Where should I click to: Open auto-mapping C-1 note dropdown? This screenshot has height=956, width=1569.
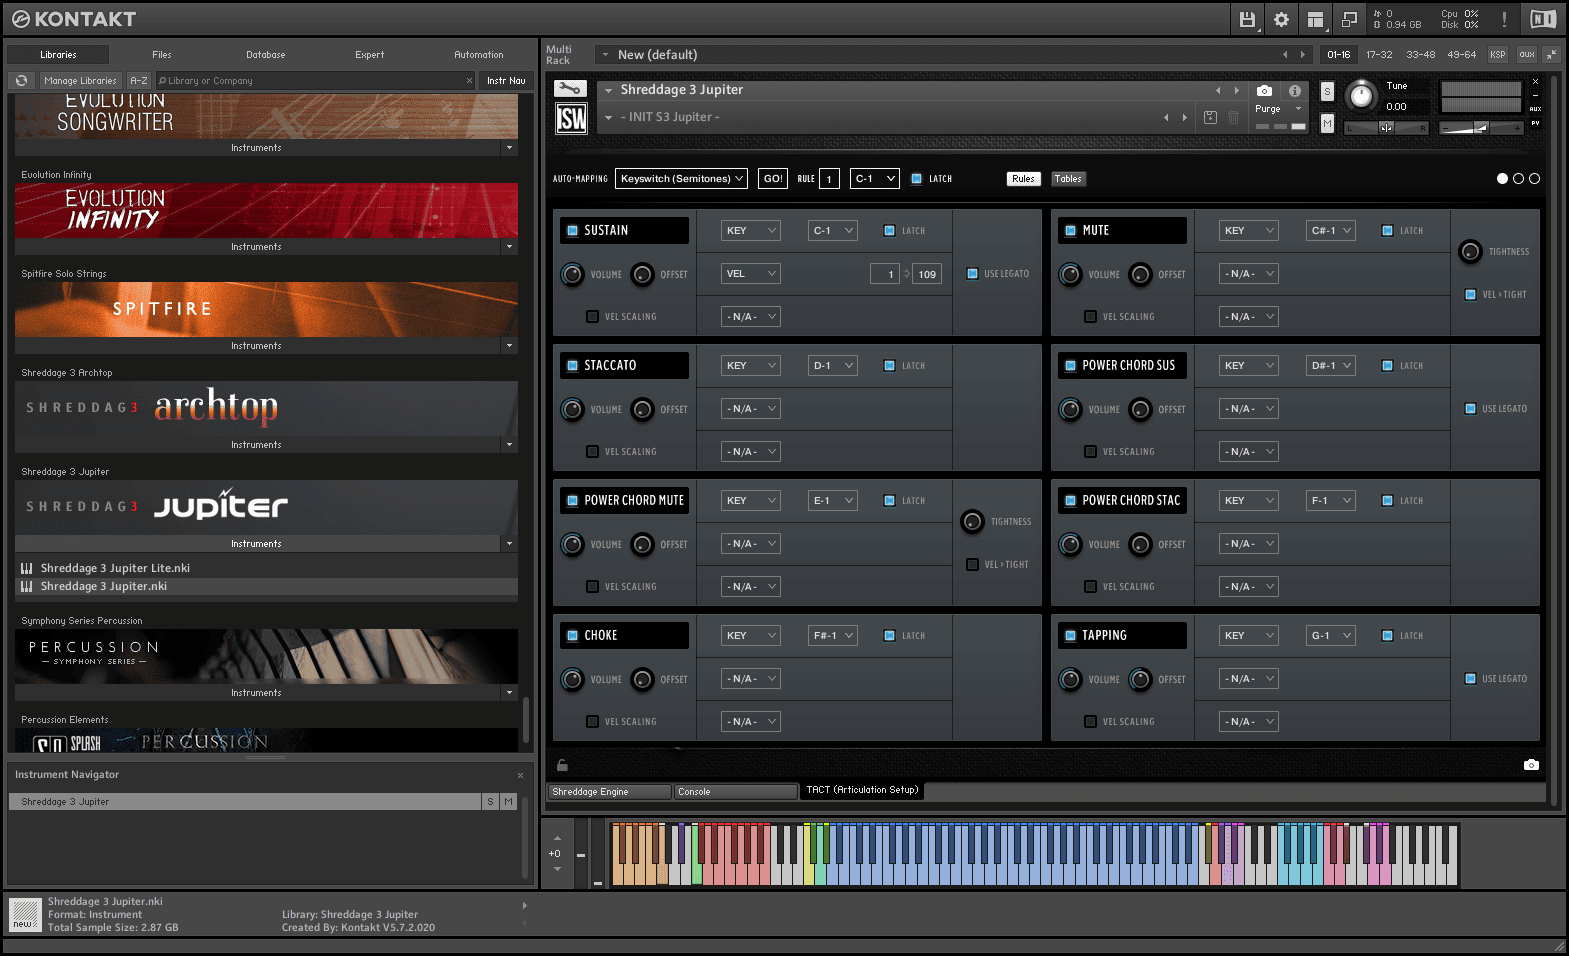[875, 178]
